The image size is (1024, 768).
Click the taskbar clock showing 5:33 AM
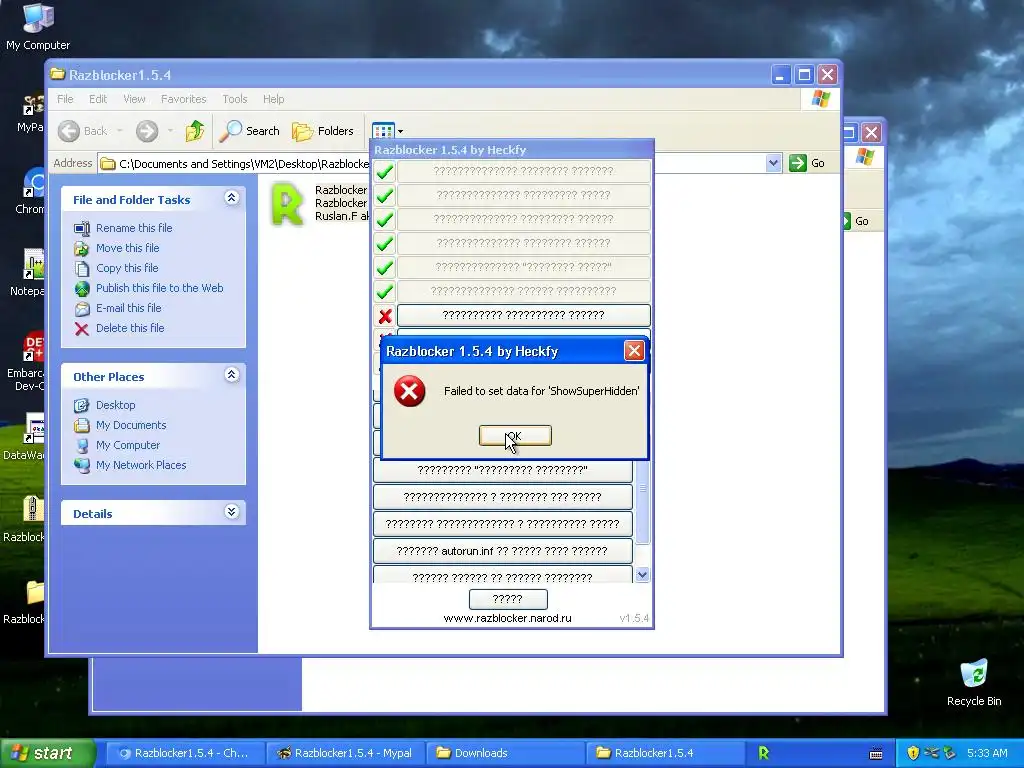point(987,753)
